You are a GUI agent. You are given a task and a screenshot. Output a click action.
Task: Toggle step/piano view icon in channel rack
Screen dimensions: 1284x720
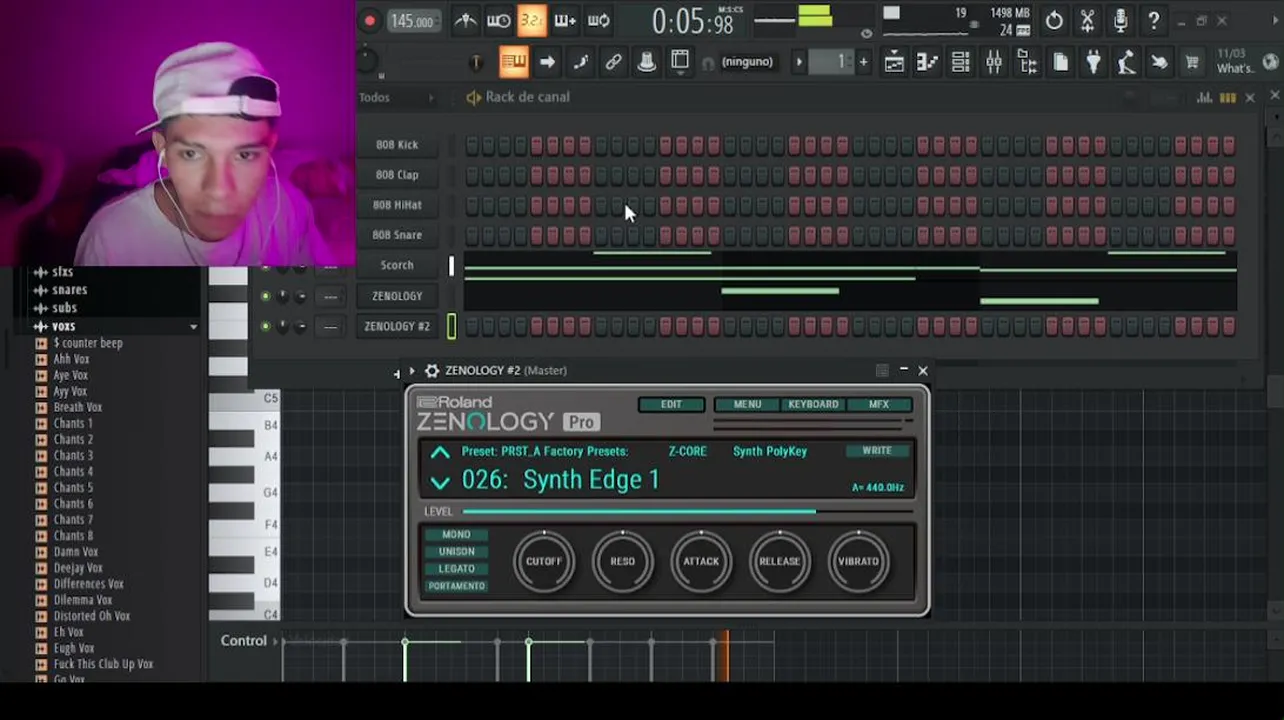pos(1227,97)
